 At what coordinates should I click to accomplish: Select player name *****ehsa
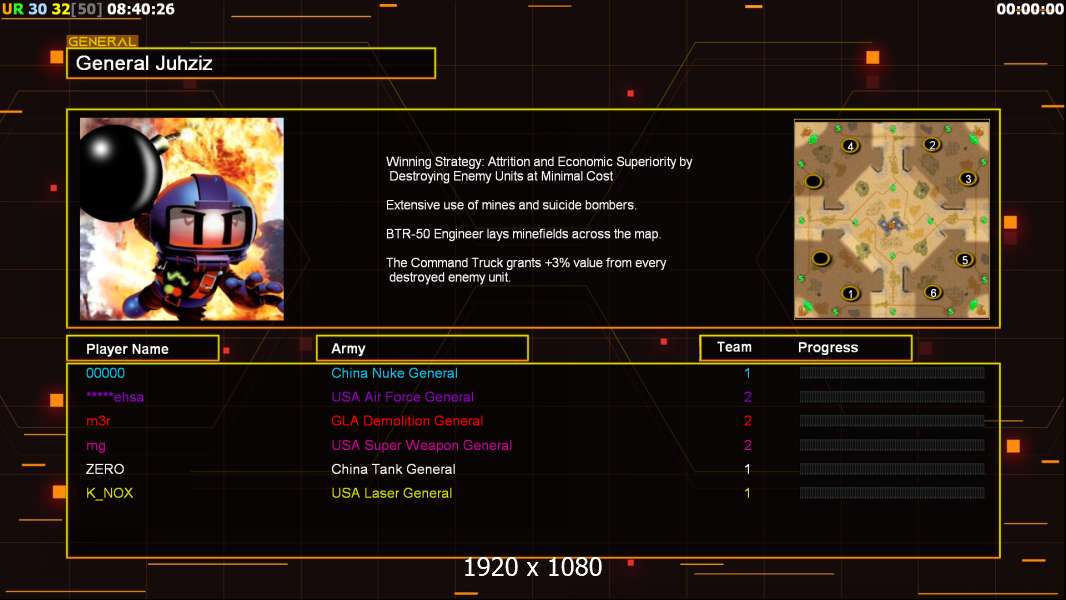pyautogui.click(x=115, y=397)
